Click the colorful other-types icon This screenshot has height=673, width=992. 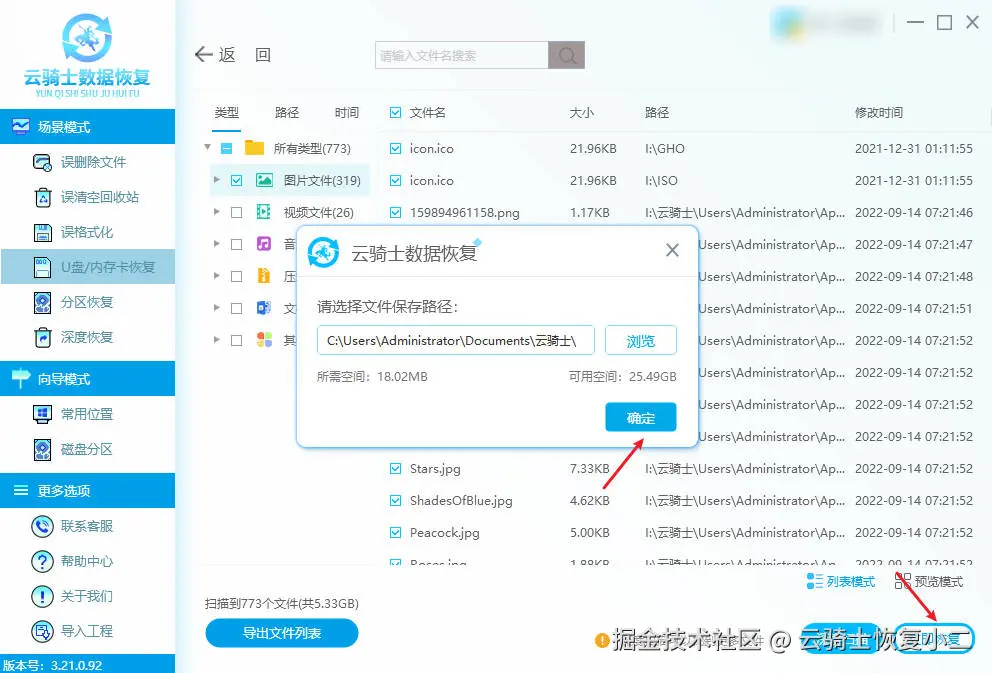[x=264, y=340]
